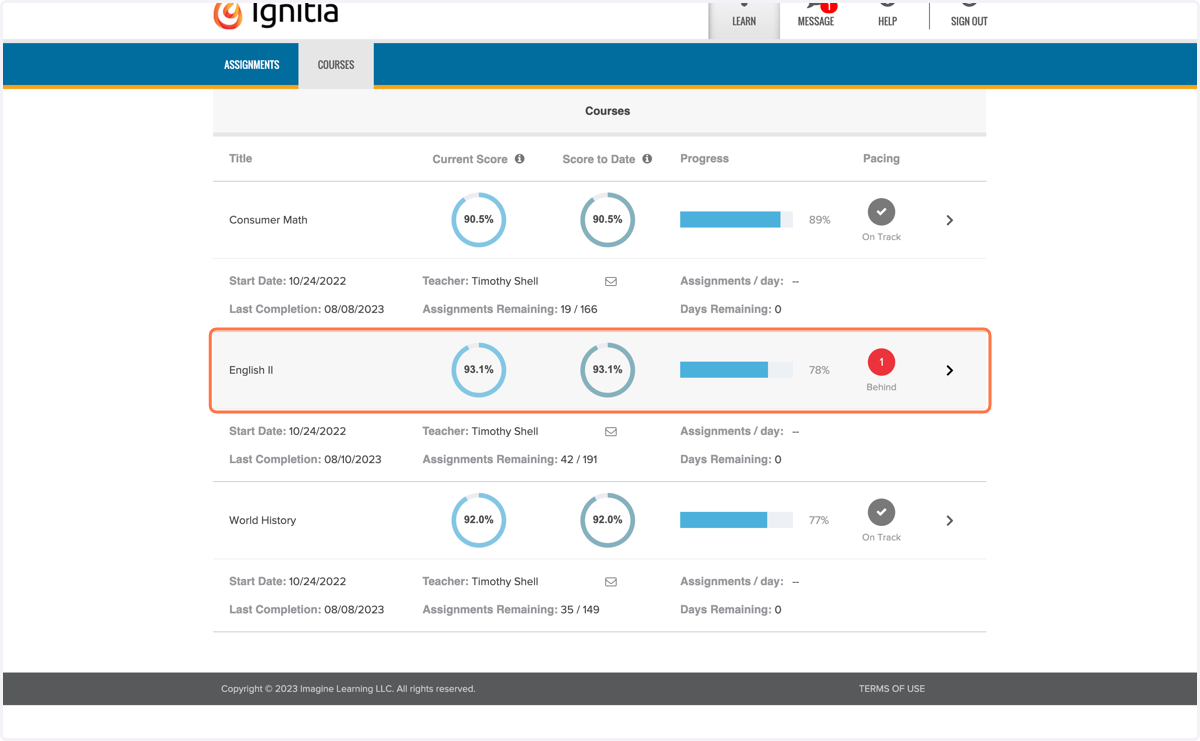This screenshot has width=1200, height=741.
Task: Click the Progress column header
Action: click(704, 159)
